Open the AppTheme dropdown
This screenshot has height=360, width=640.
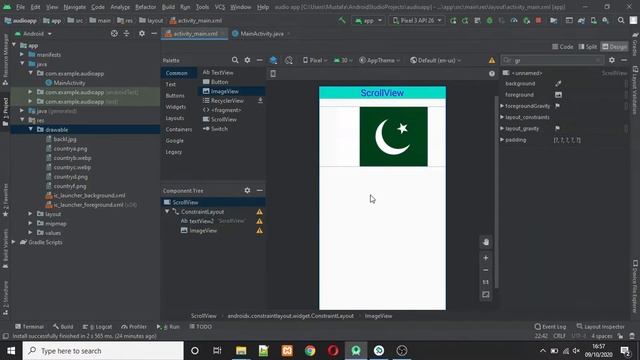point(380,60)
